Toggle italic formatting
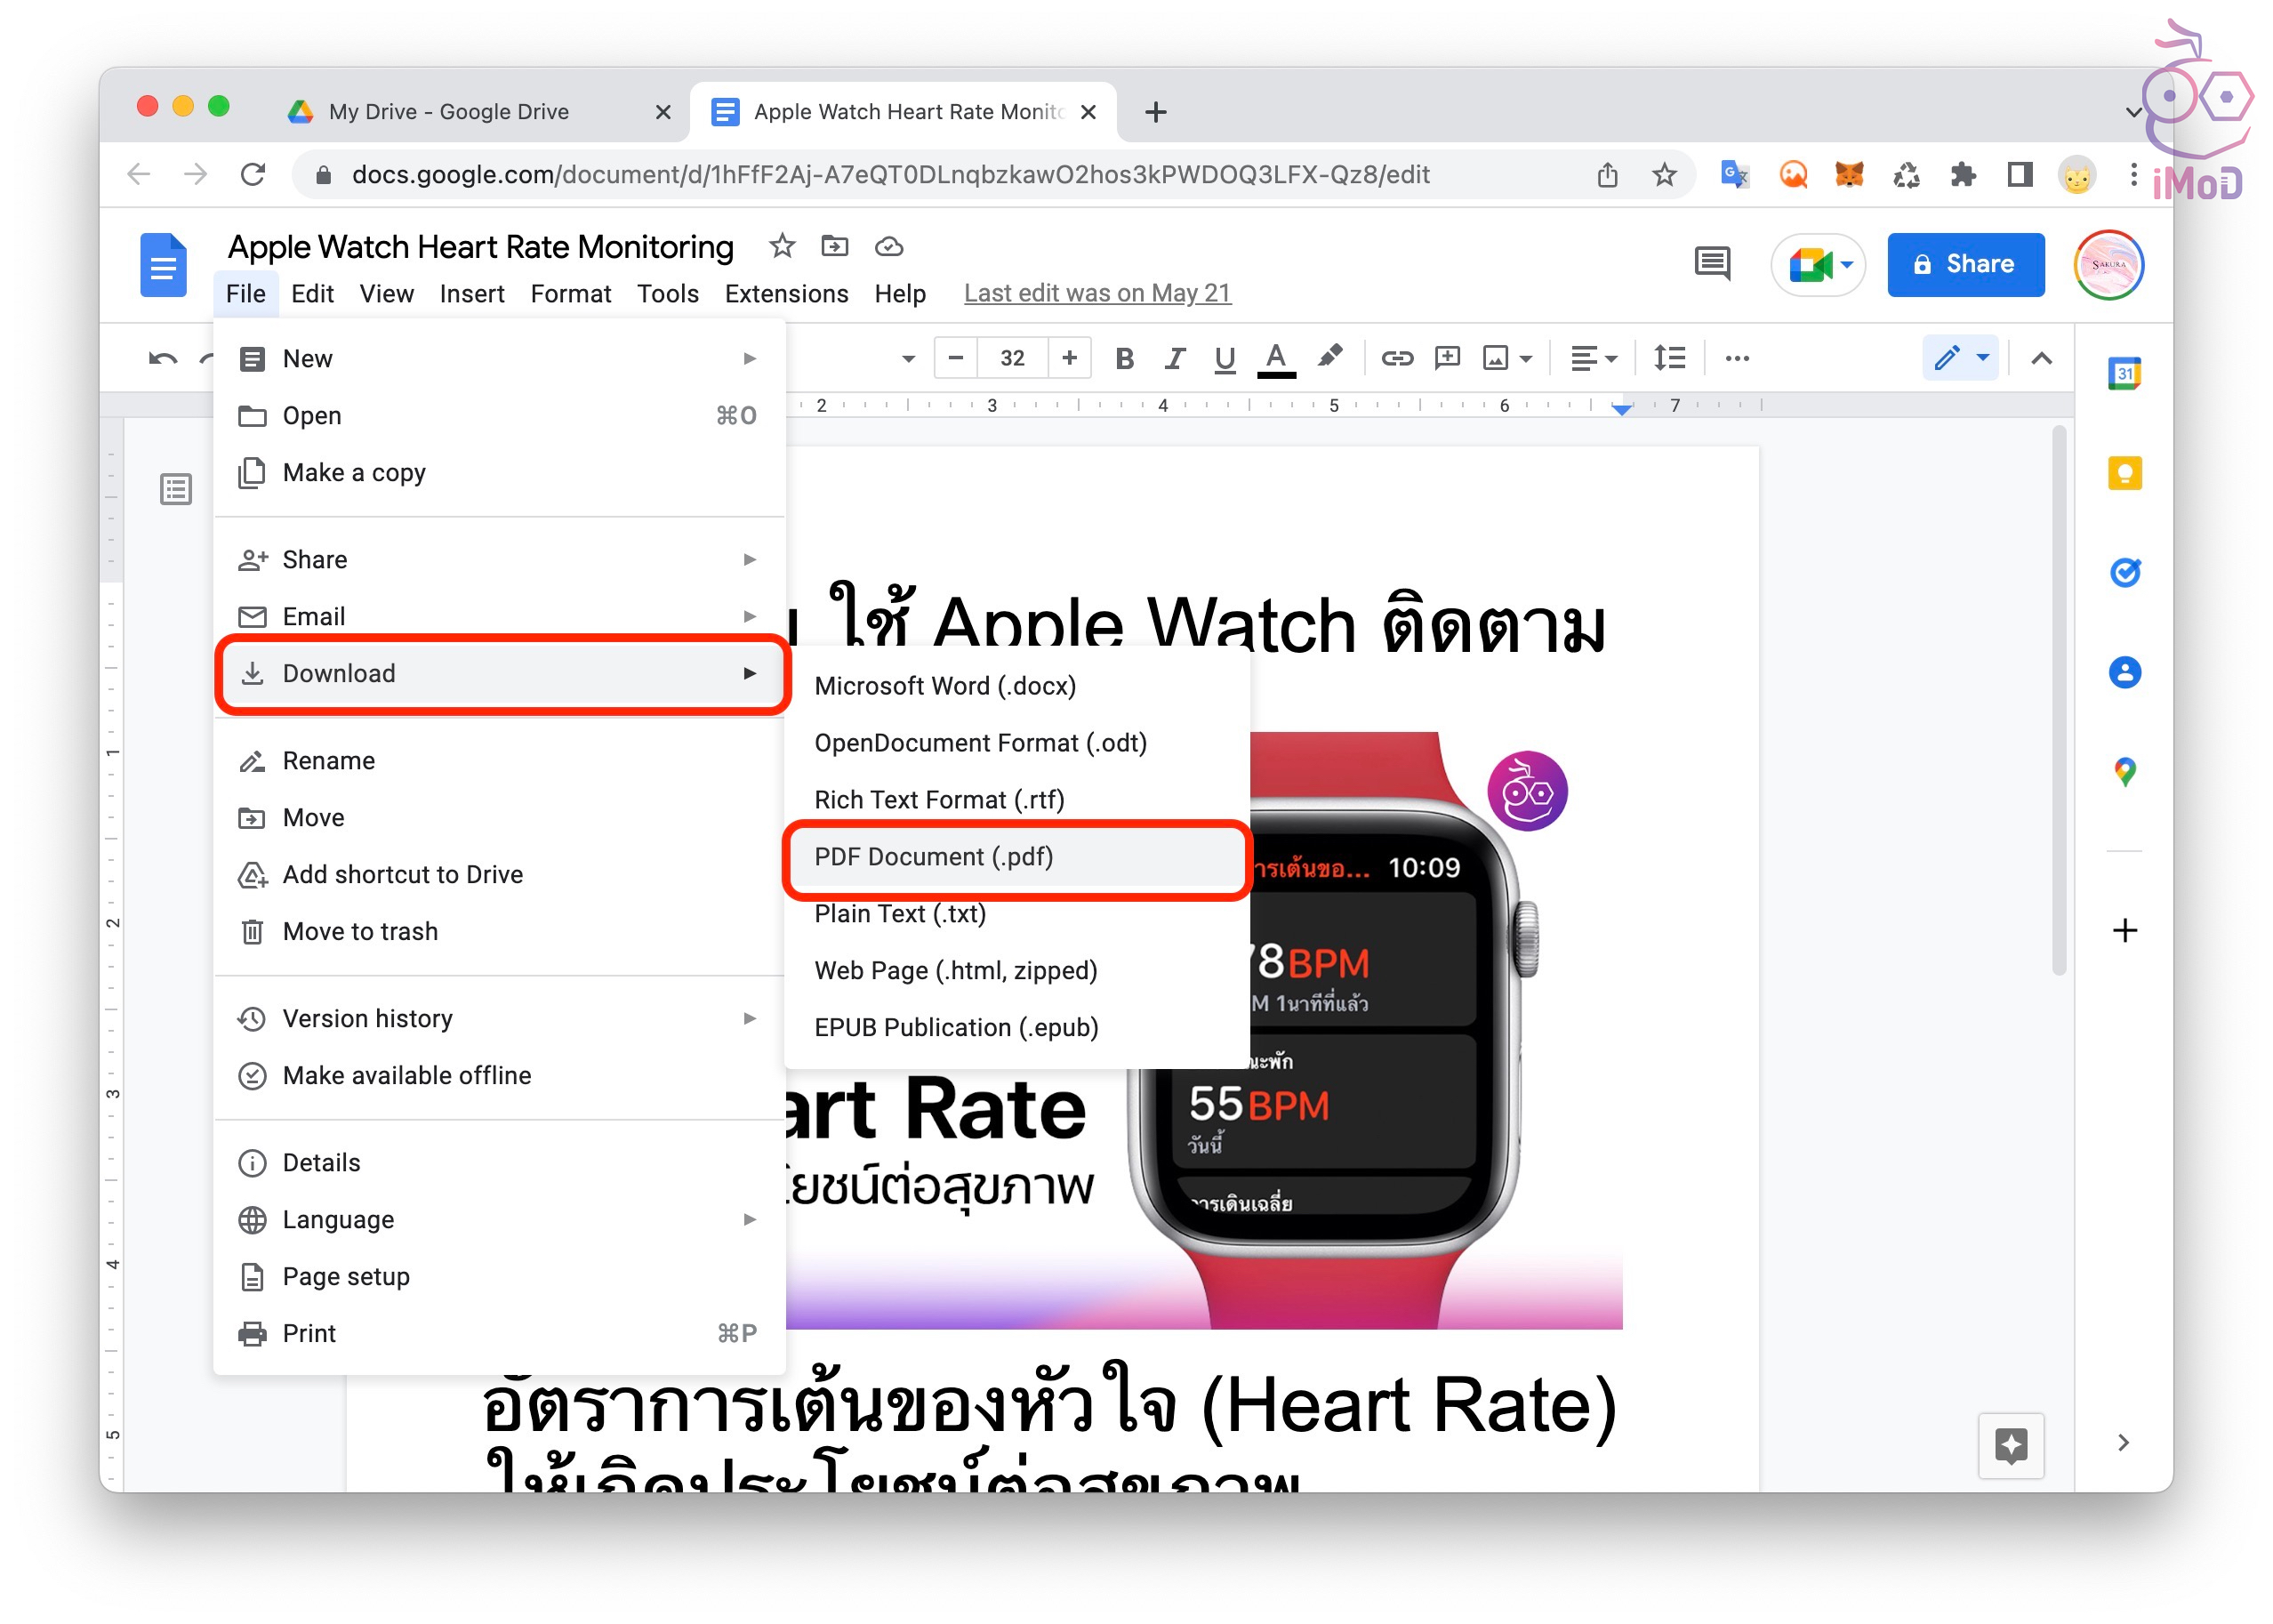2273x1624 pixels. click(1174, 358)
